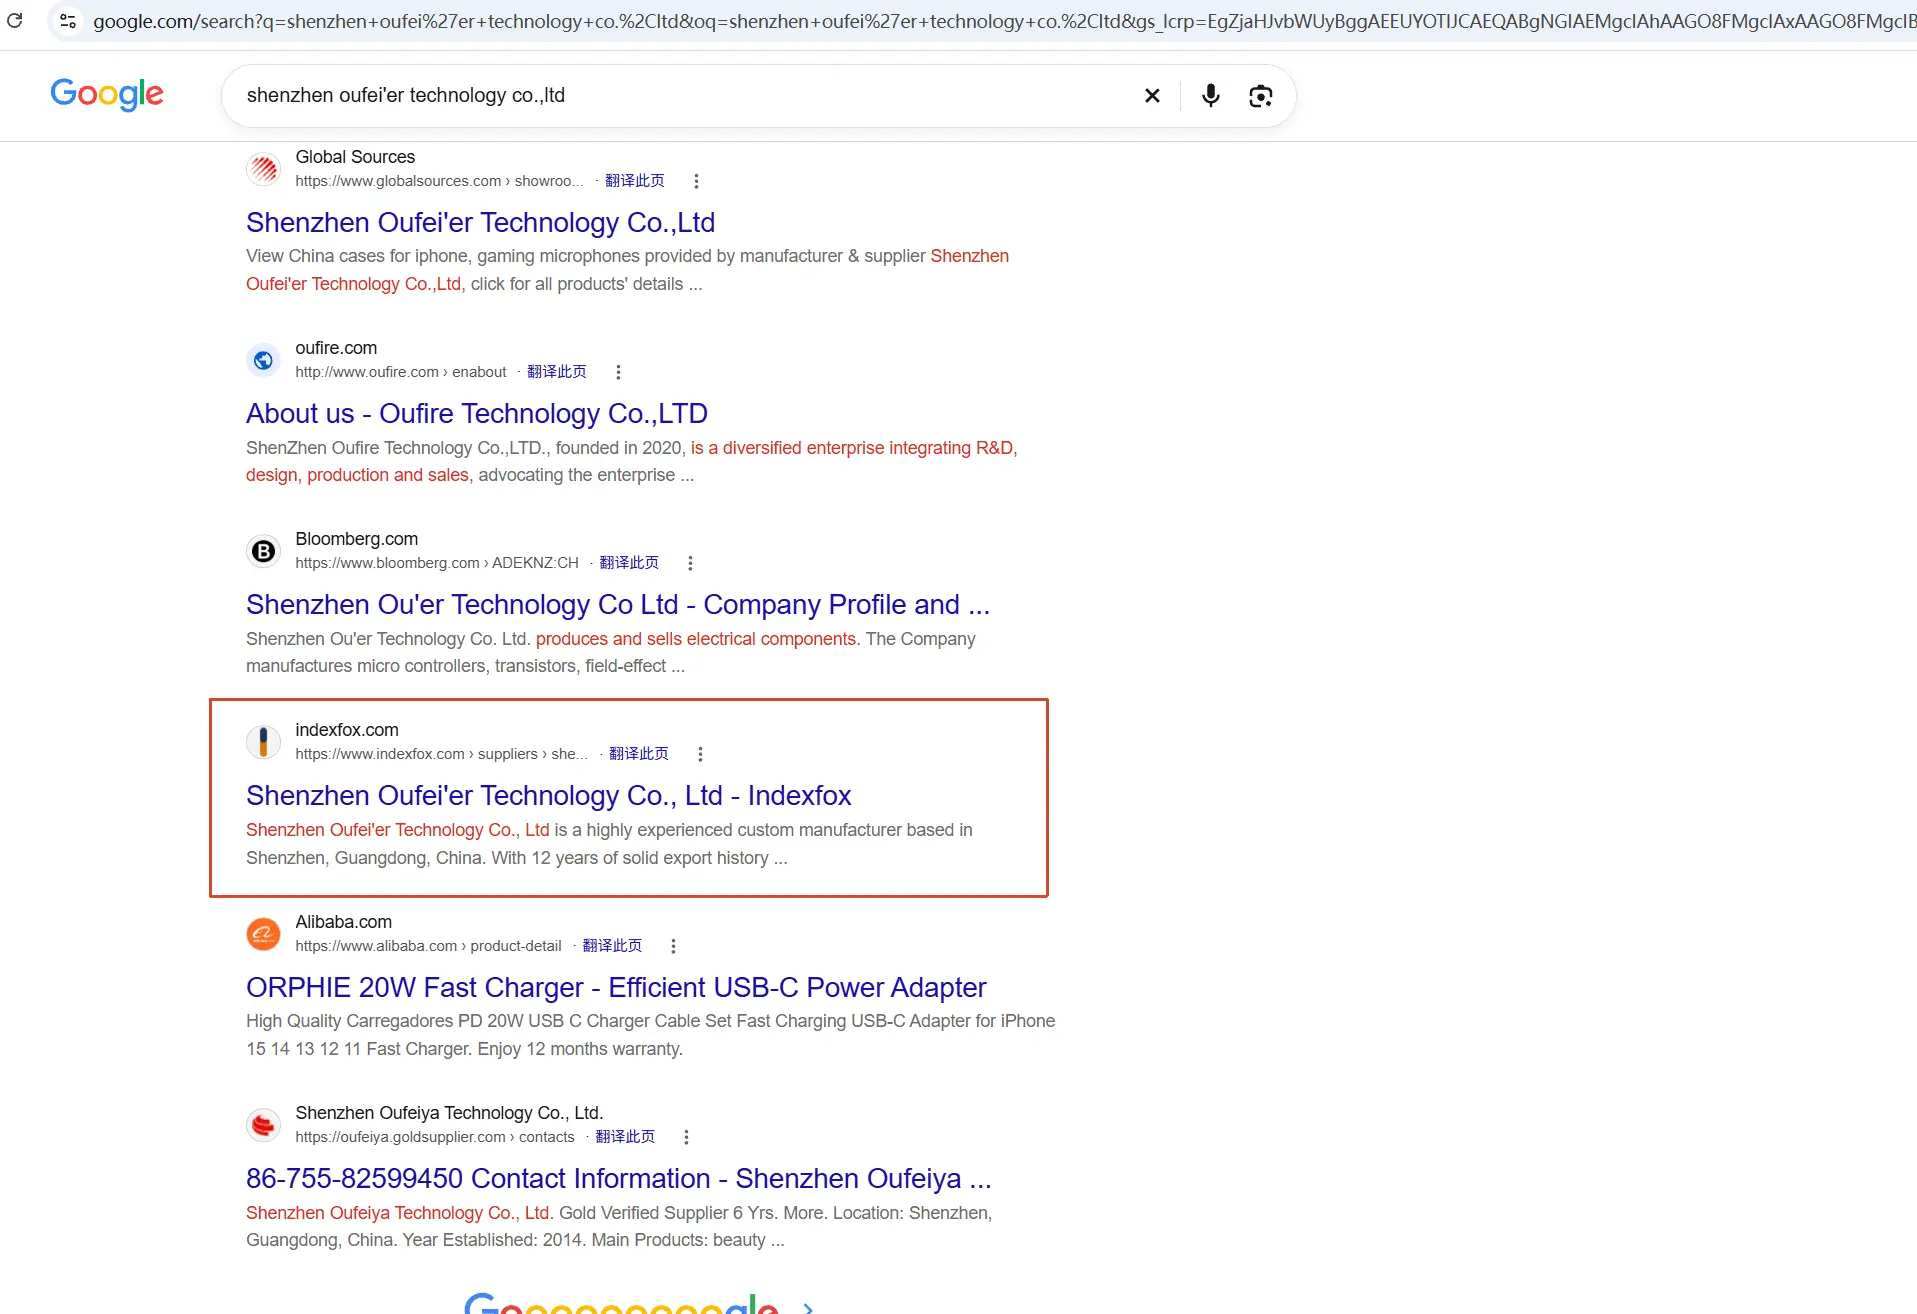Go to next results page arrow
The height and width of the screenshot is (1314, 1917).
pyautogui.click(x=808, y=1307)
